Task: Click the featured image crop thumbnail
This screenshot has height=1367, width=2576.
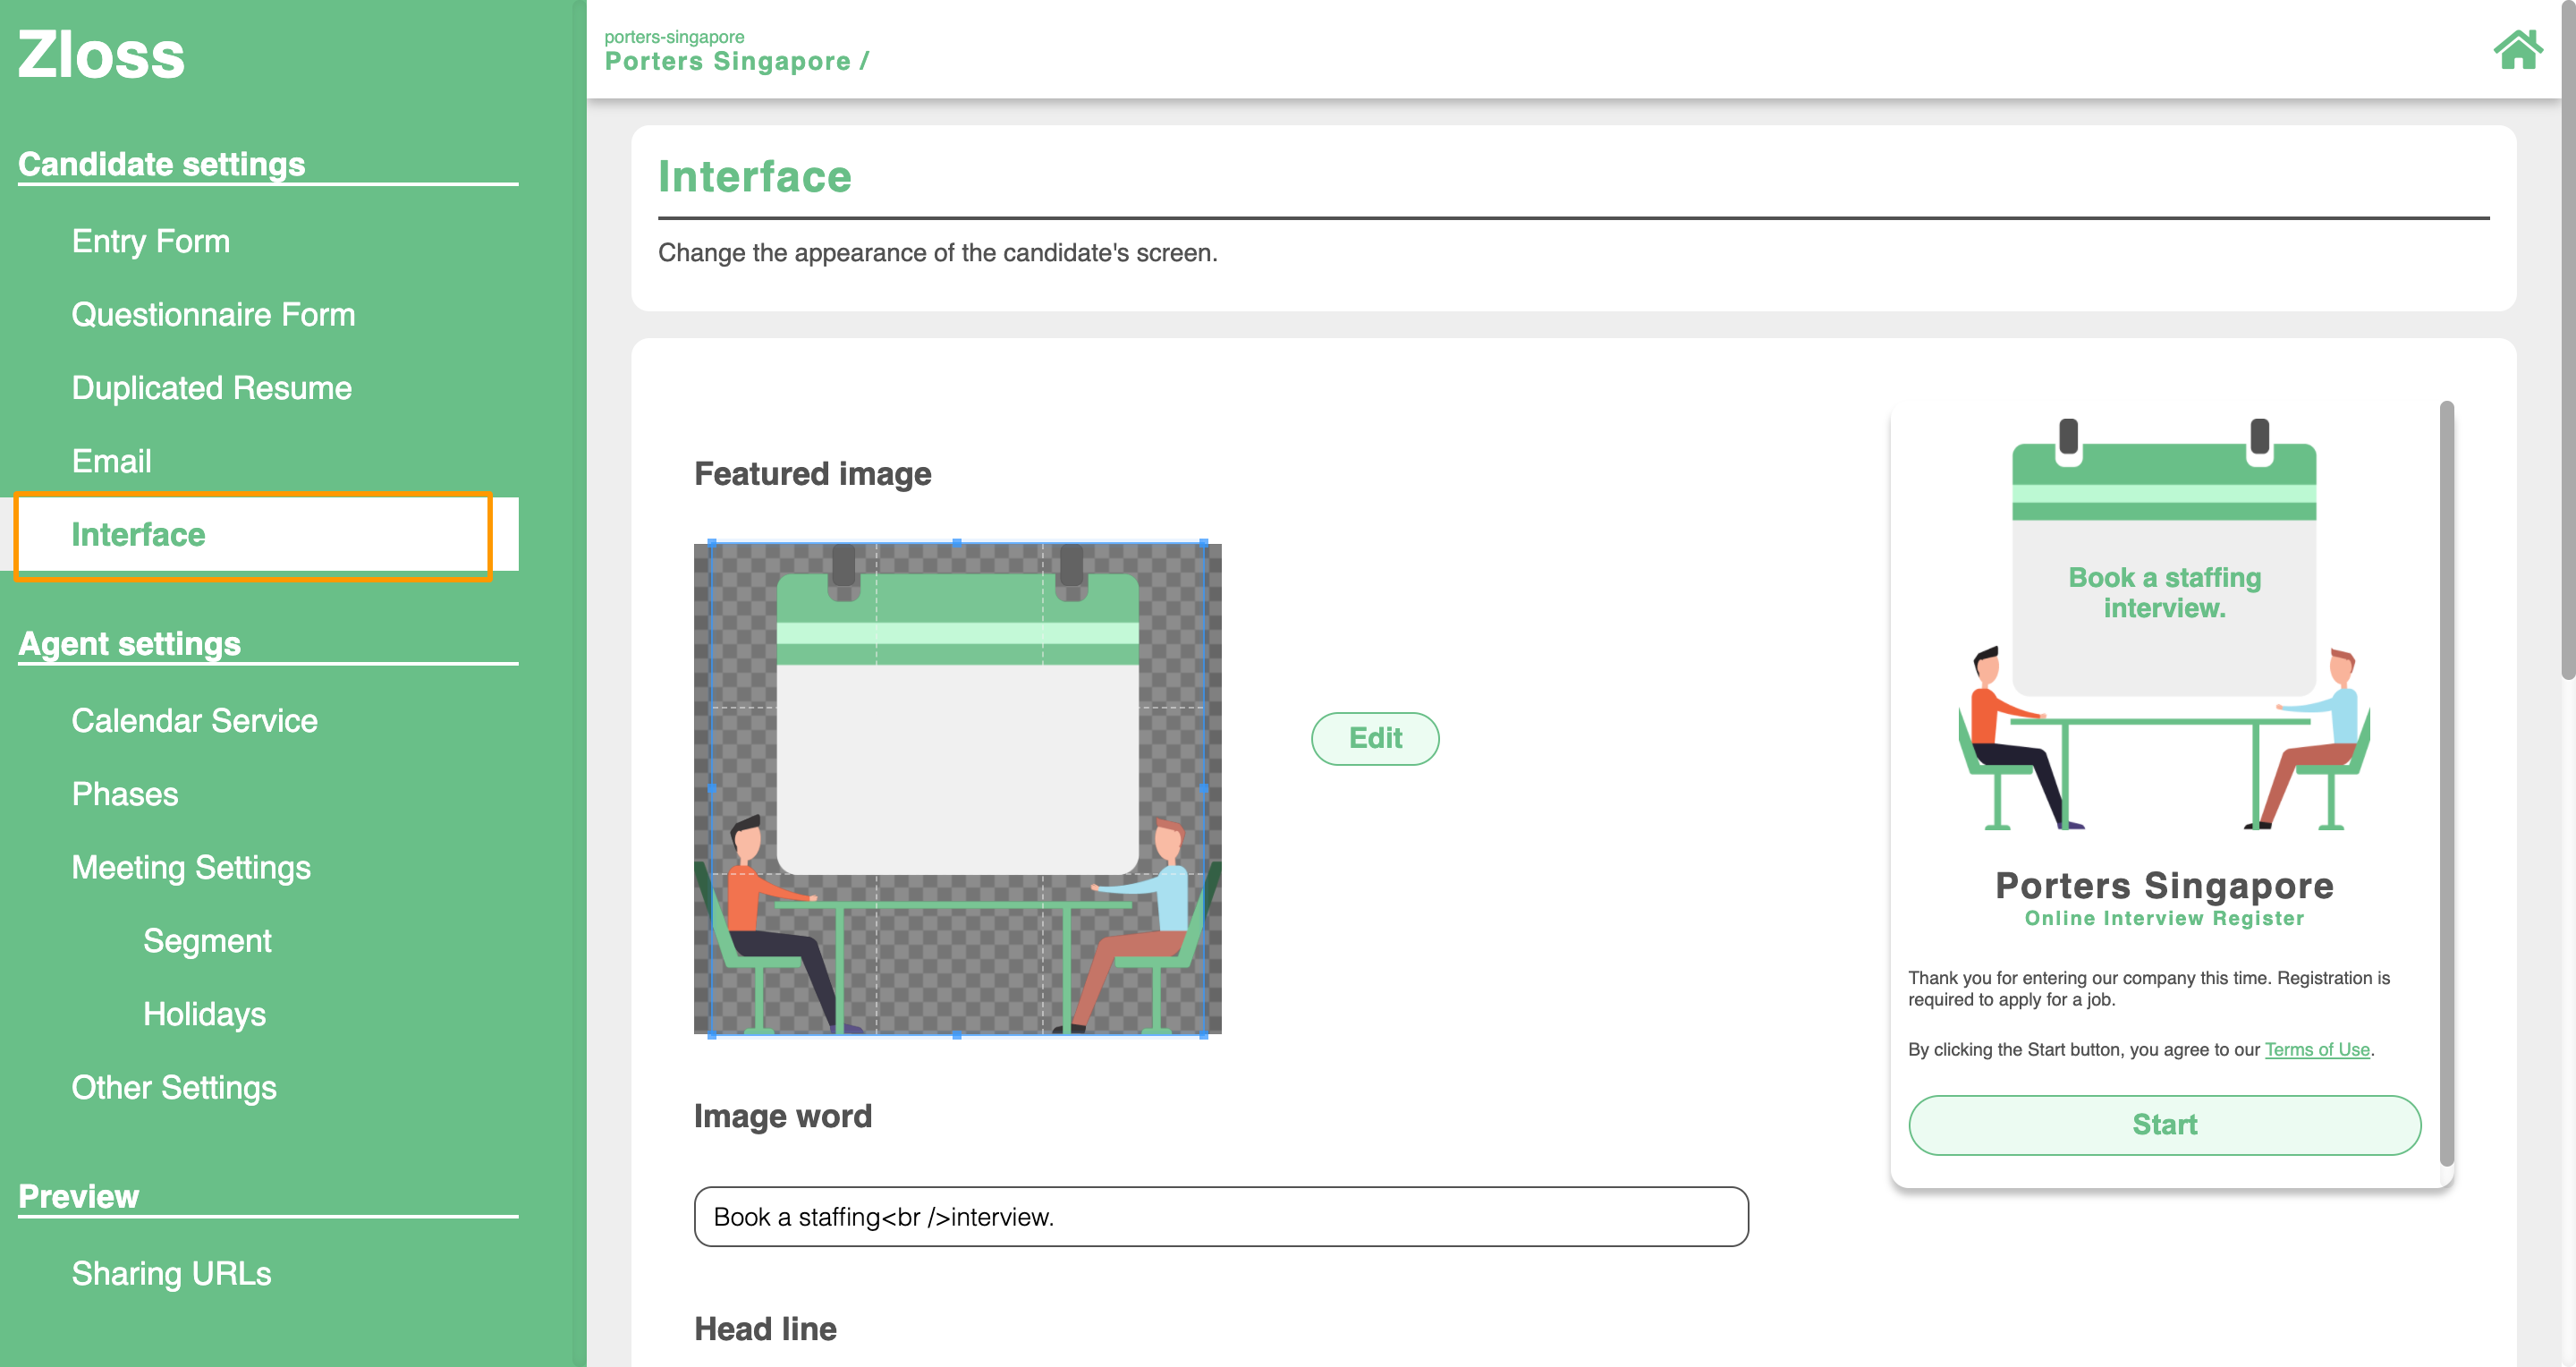Action: pyautogui.click(x=957, y=789)
